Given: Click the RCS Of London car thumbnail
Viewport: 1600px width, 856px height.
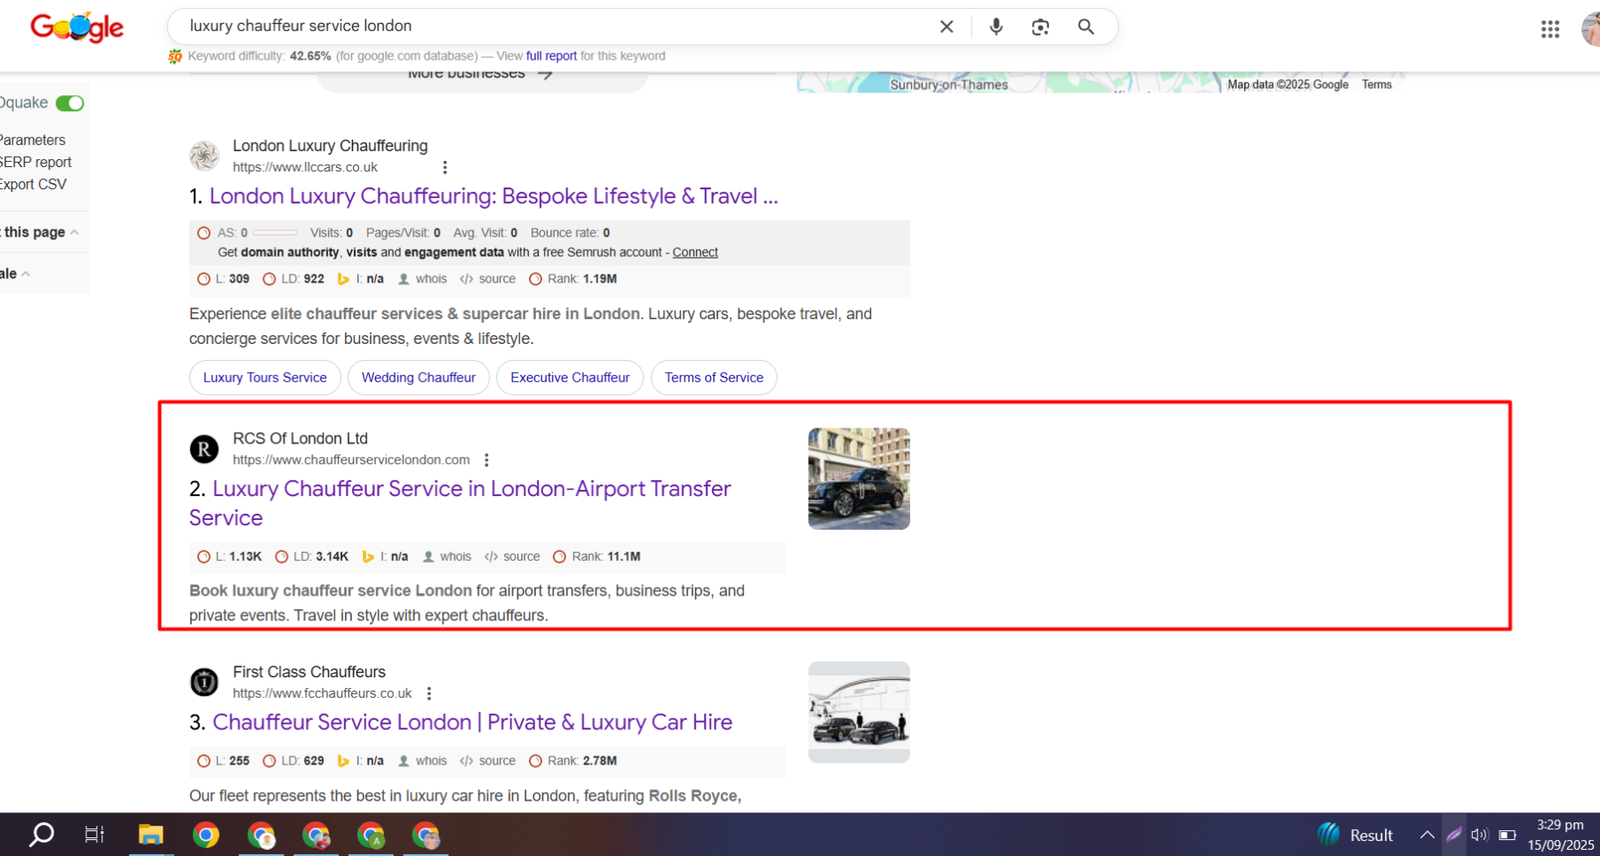Looking at the screenshot, I should click(x=858, y=478).
